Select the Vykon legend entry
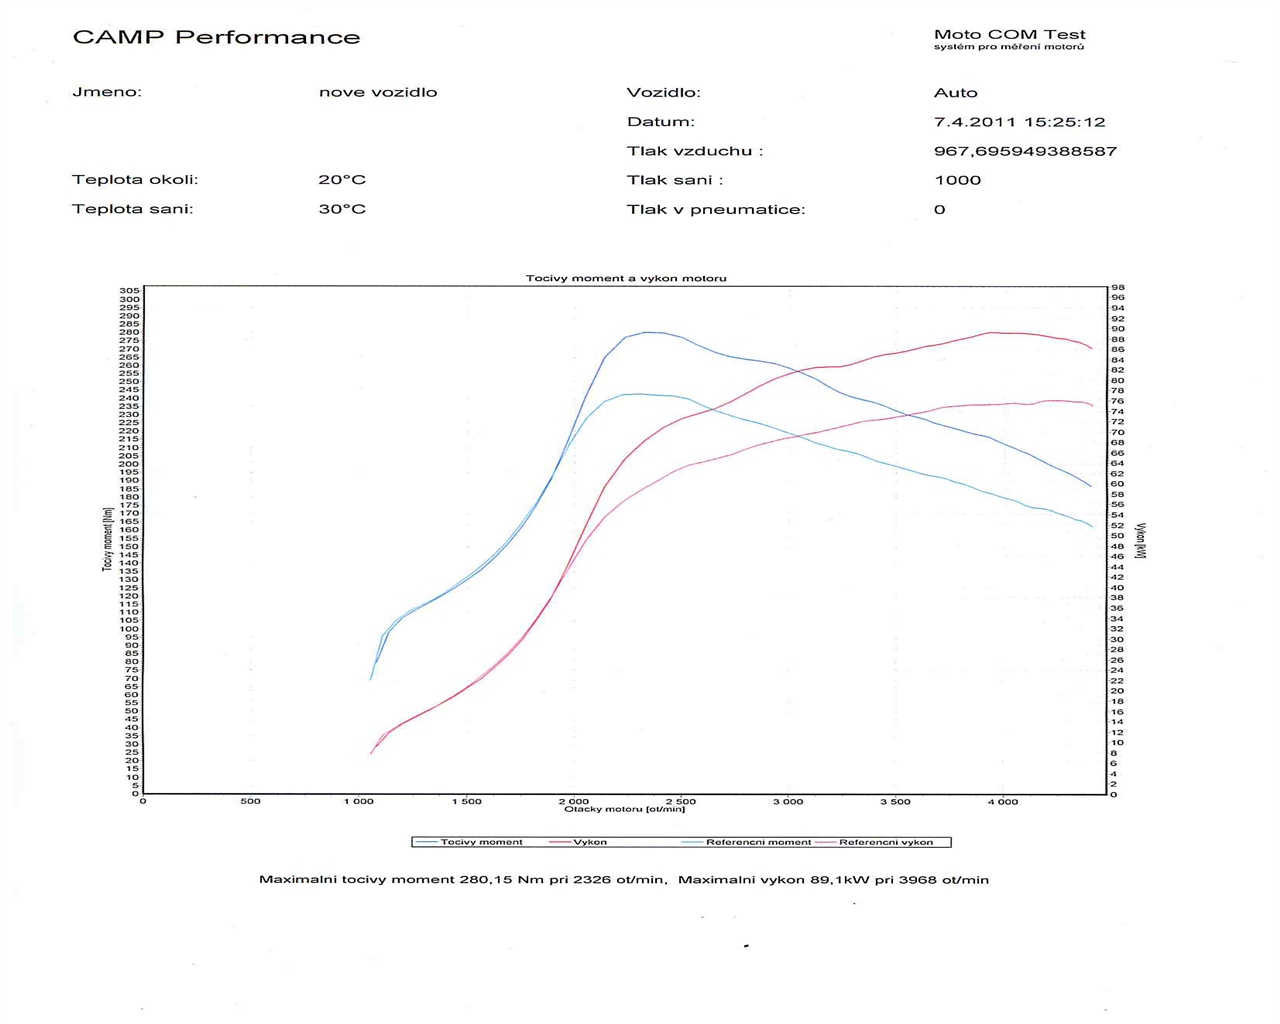This screenshot has width=1280, height=1024. (589, 842)
